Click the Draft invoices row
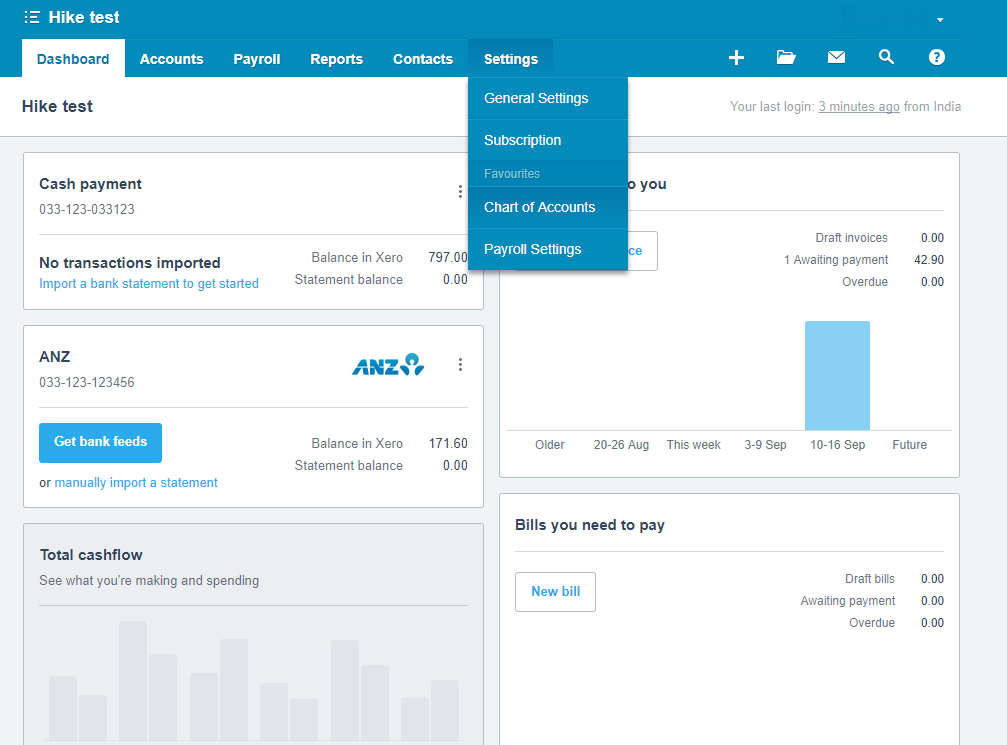Image resolution: width=1007 pixels, height=745 pixels. pyautogui.click(x=879, y=238)
